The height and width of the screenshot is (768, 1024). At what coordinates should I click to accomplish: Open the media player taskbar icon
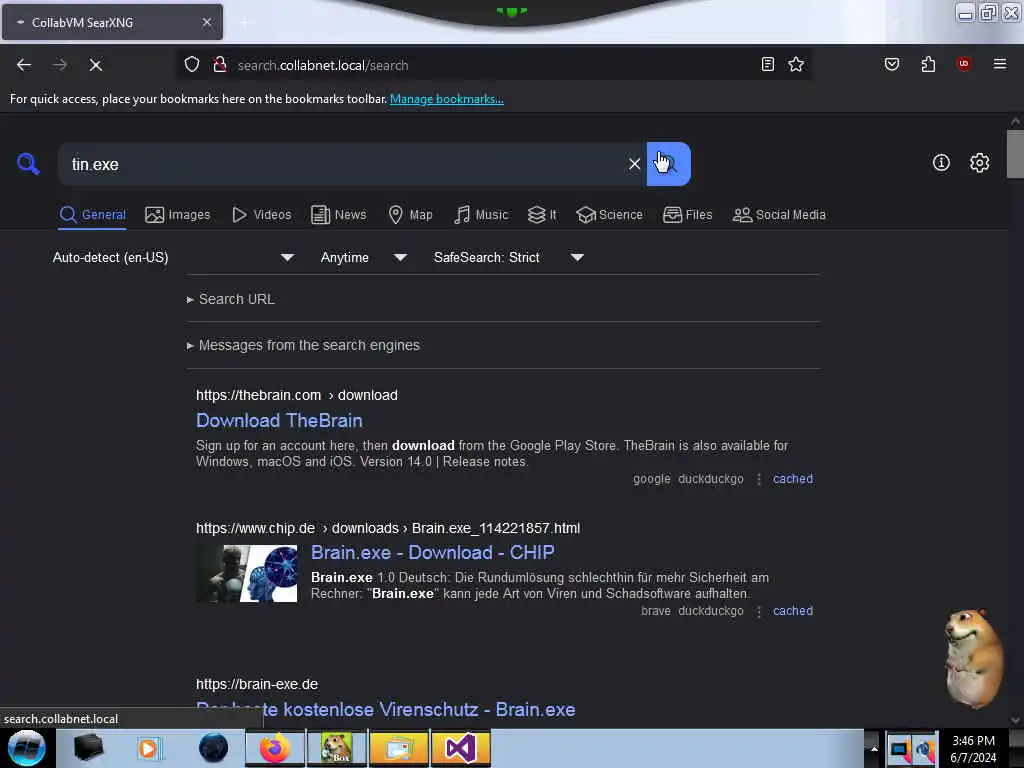(149, 748)
